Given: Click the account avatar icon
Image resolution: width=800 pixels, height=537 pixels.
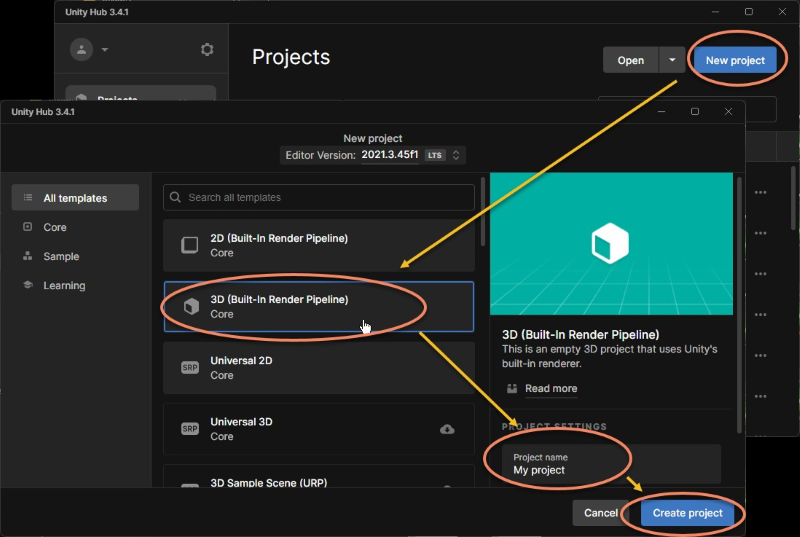Looking at the screenshot, I should click(81, 49).
